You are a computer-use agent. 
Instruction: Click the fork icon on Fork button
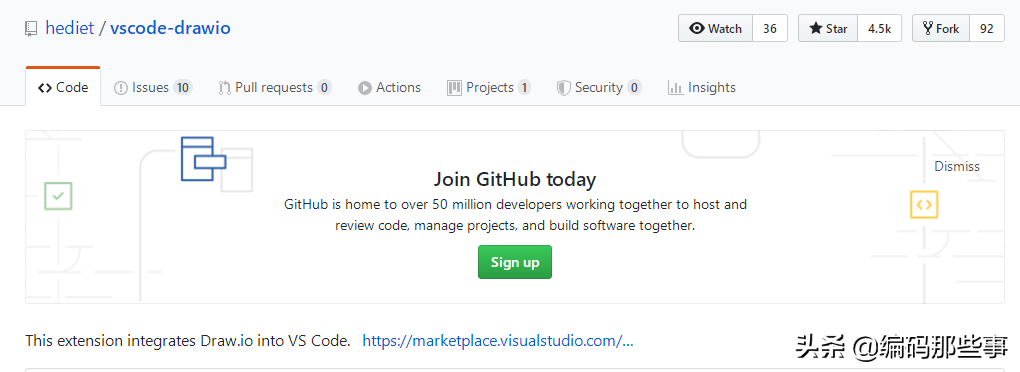[928, 29]
